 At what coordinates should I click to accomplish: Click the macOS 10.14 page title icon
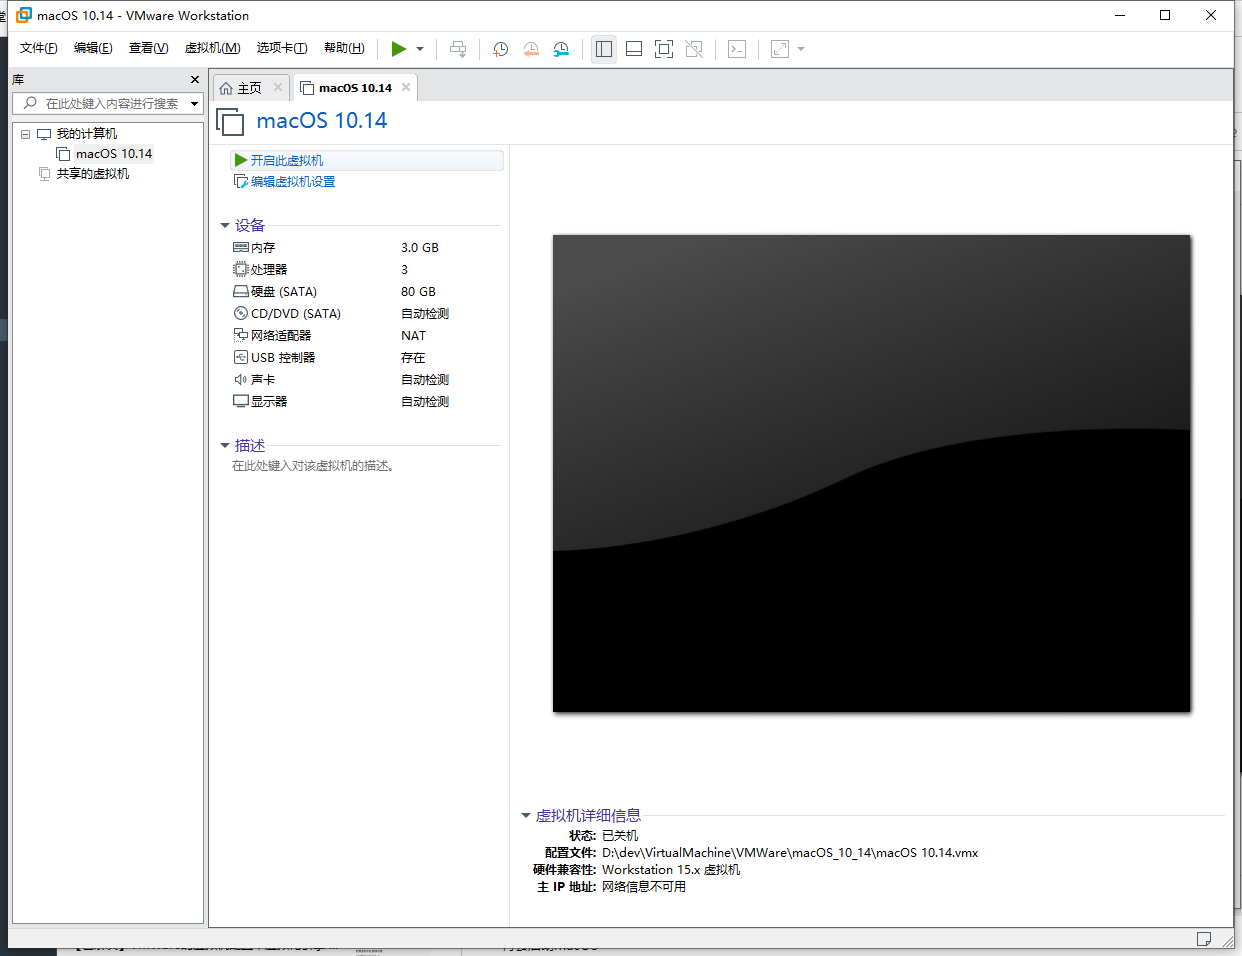pos(230,122)
